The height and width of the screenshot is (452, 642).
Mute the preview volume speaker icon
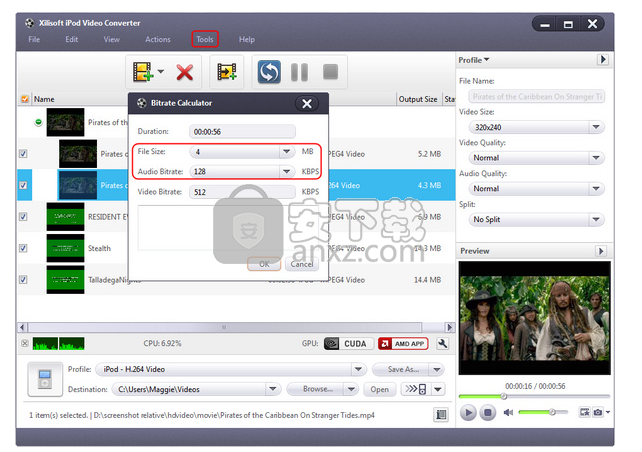(x=508, y=412)
